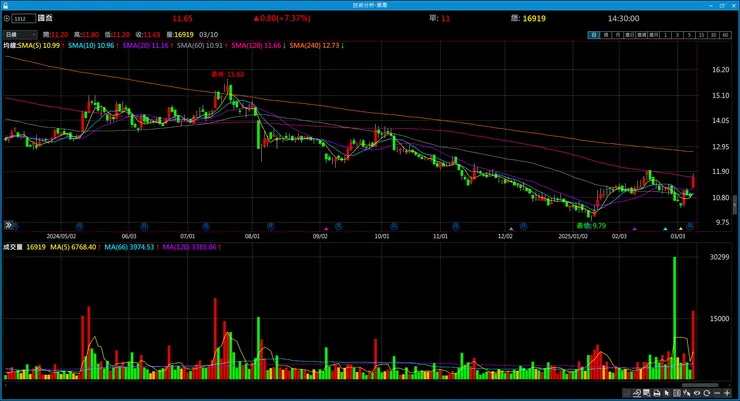Open the 日線 chart period dropdown
Image resolution: width=740 pixels, height=401 pixels.
click(20, 34)
